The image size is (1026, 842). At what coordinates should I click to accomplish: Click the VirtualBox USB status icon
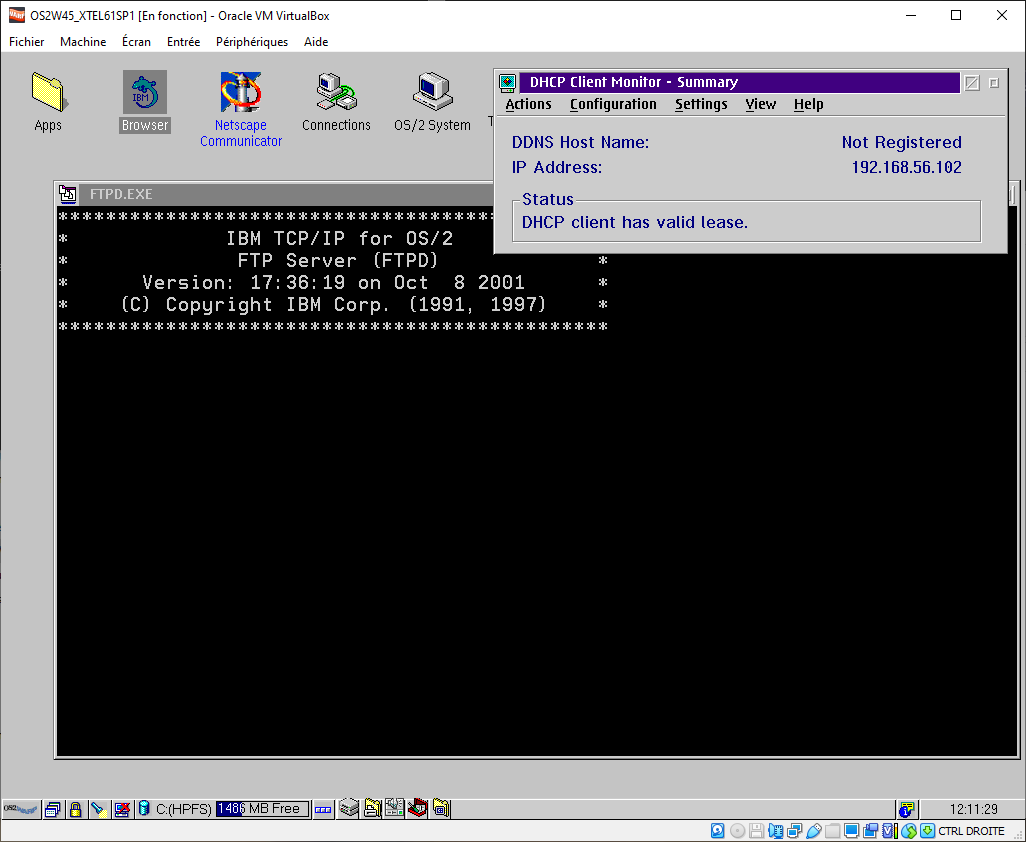[815, 831]
